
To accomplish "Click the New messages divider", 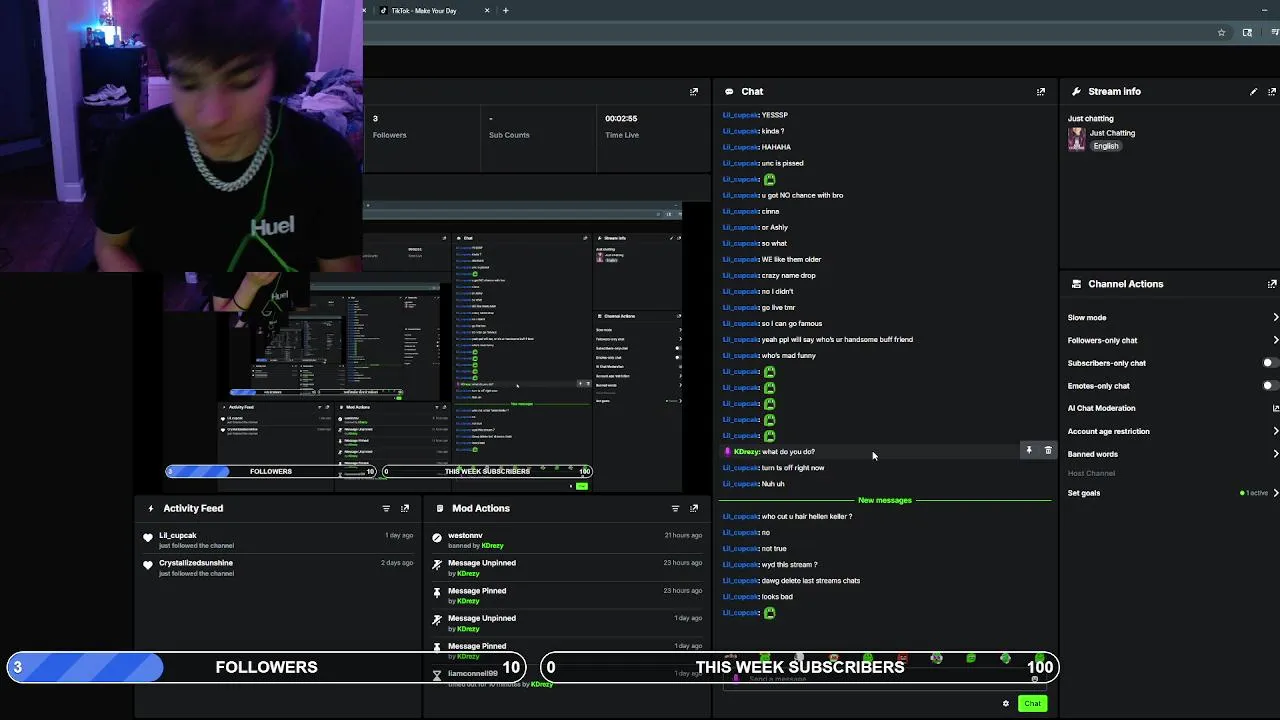I will (x=885, y=500).
